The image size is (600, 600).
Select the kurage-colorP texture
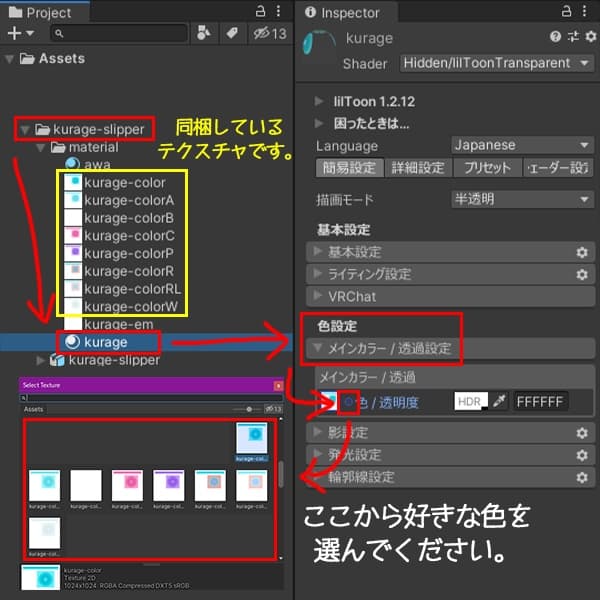coord(119,253)
